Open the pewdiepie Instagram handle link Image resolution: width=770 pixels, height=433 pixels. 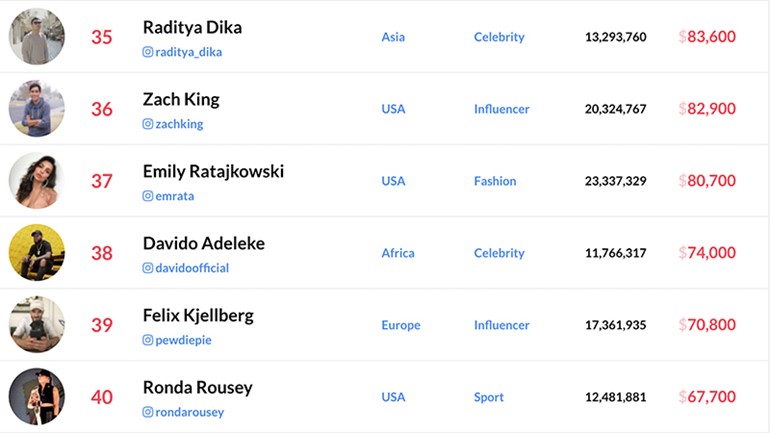[x=183, y=340]
